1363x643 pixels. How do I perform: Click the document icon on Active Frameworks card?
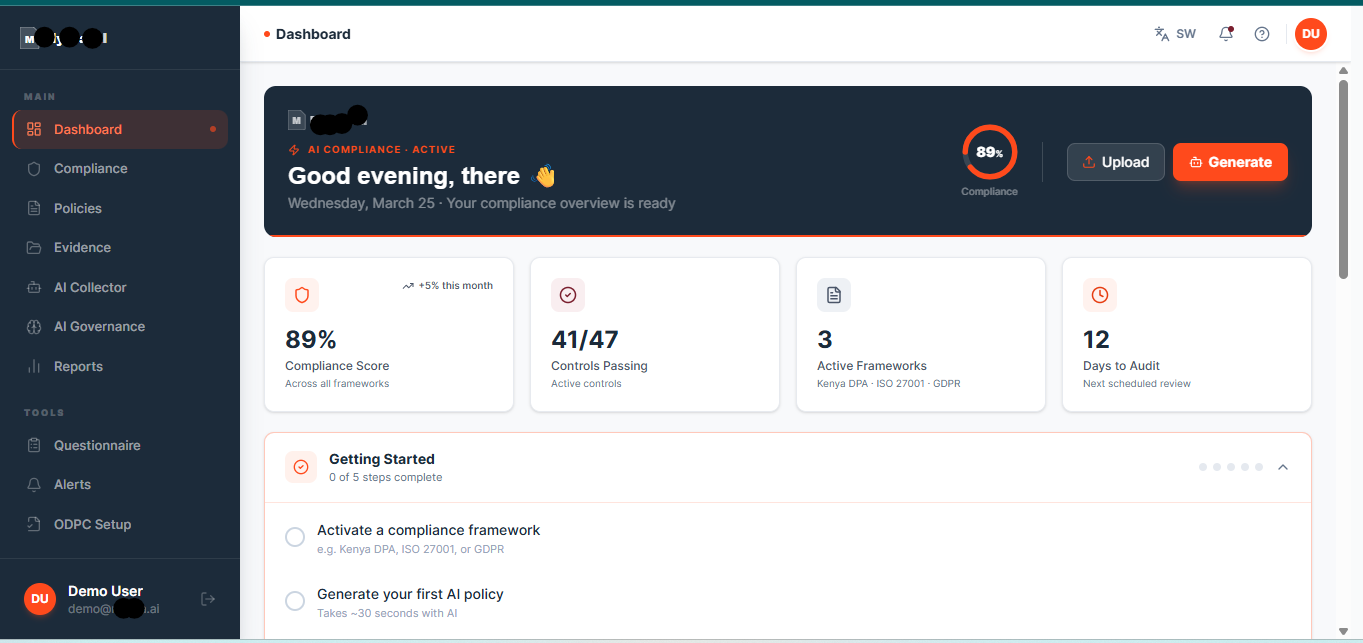click(x=834, y=295)
